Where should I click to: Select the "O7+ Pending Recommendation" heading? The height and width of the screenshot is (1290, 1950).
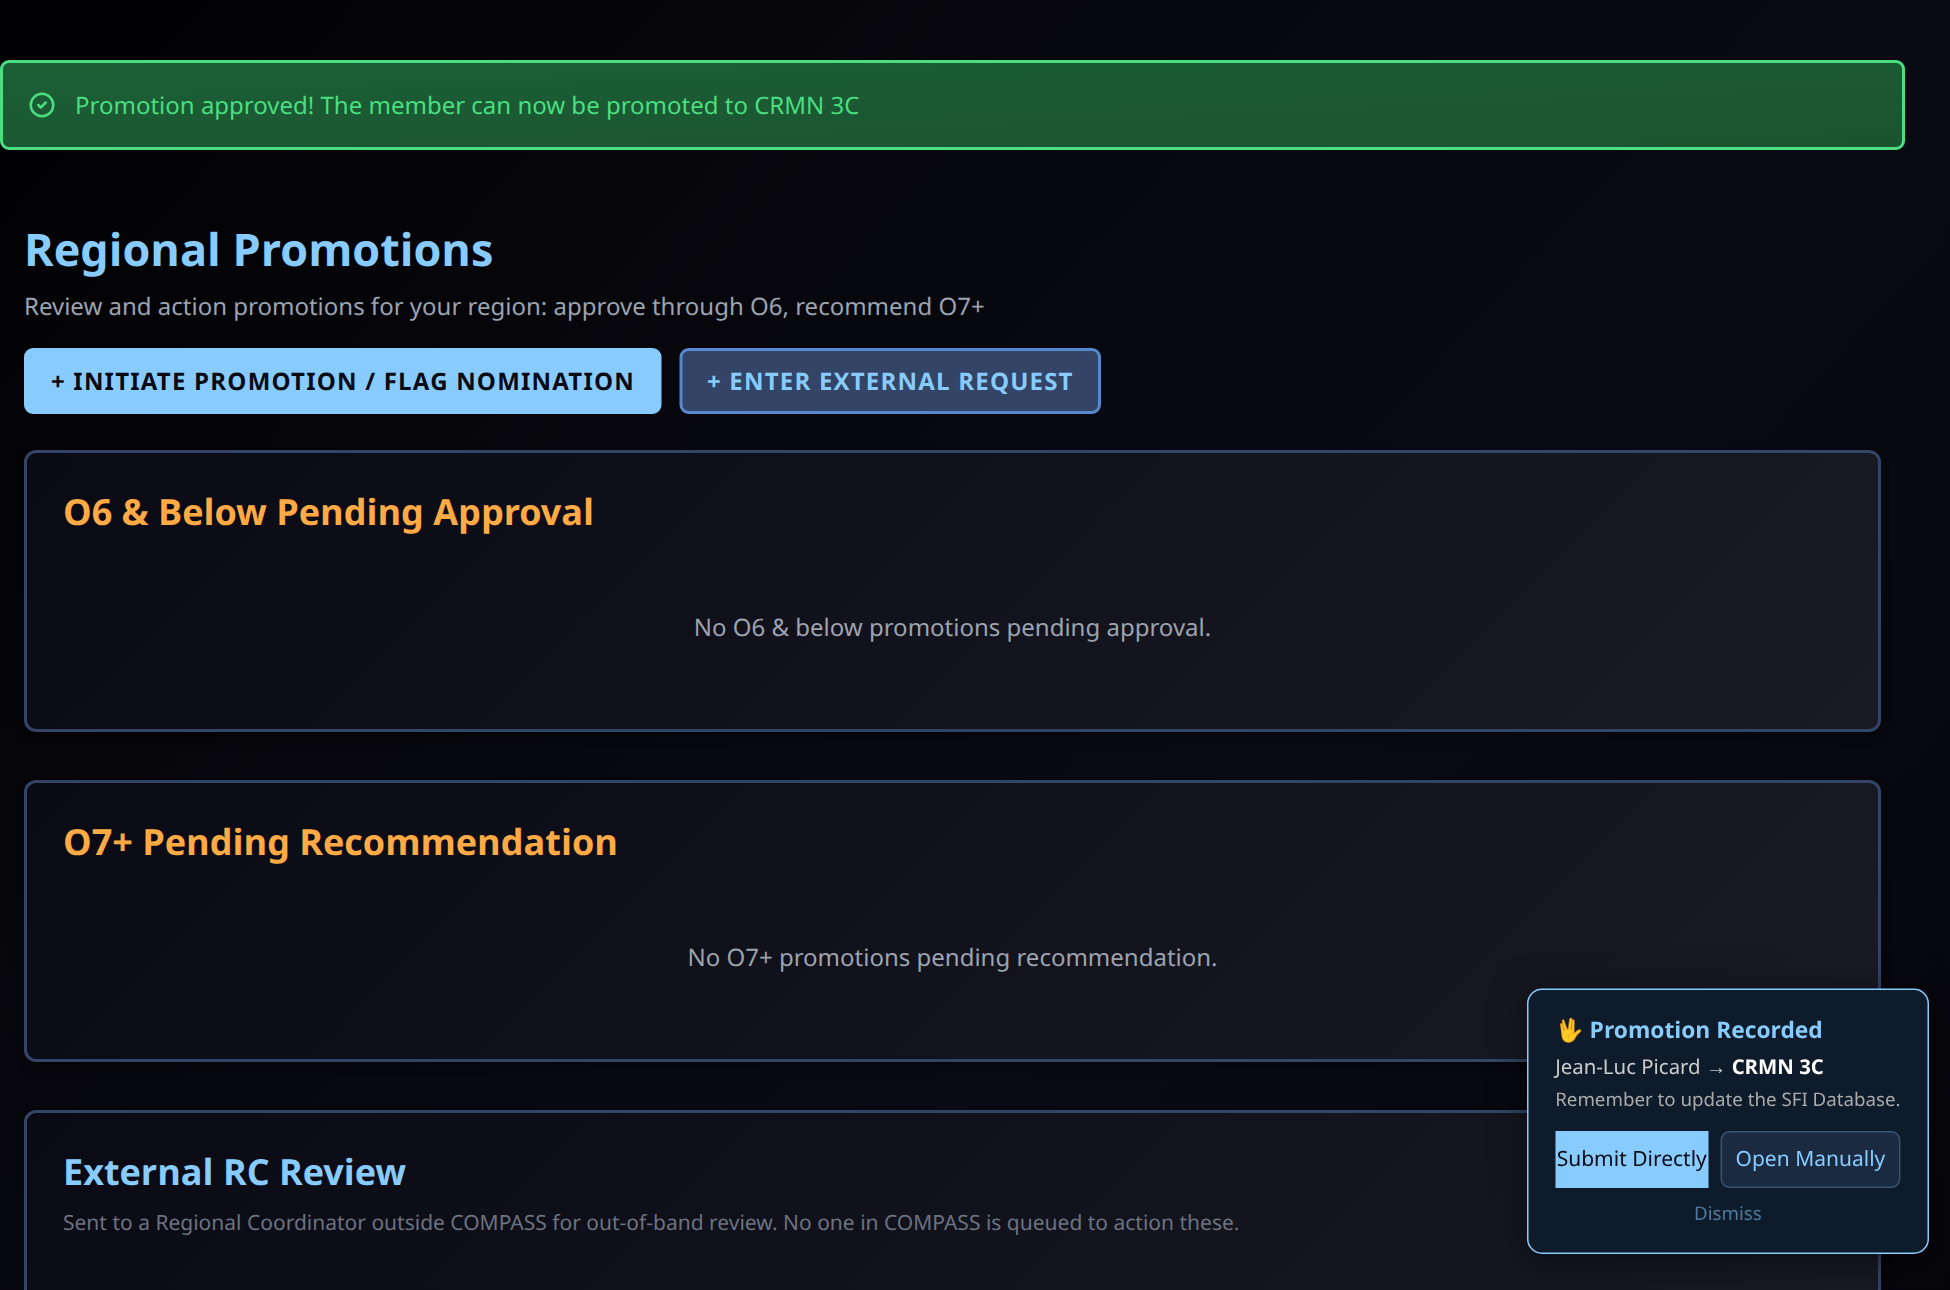[x=340, y=842]
